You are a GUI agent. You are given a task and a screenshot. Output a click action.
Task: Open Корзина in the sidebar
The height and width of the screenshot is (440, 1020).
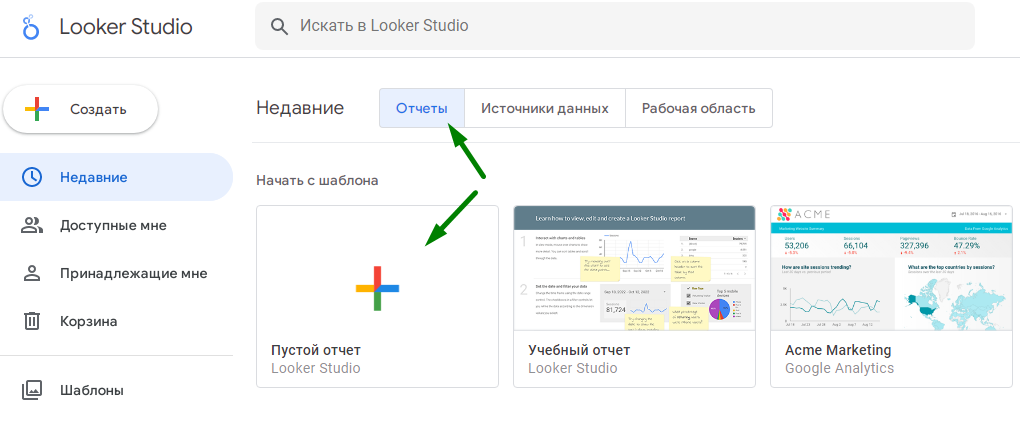tap(116, 322)
